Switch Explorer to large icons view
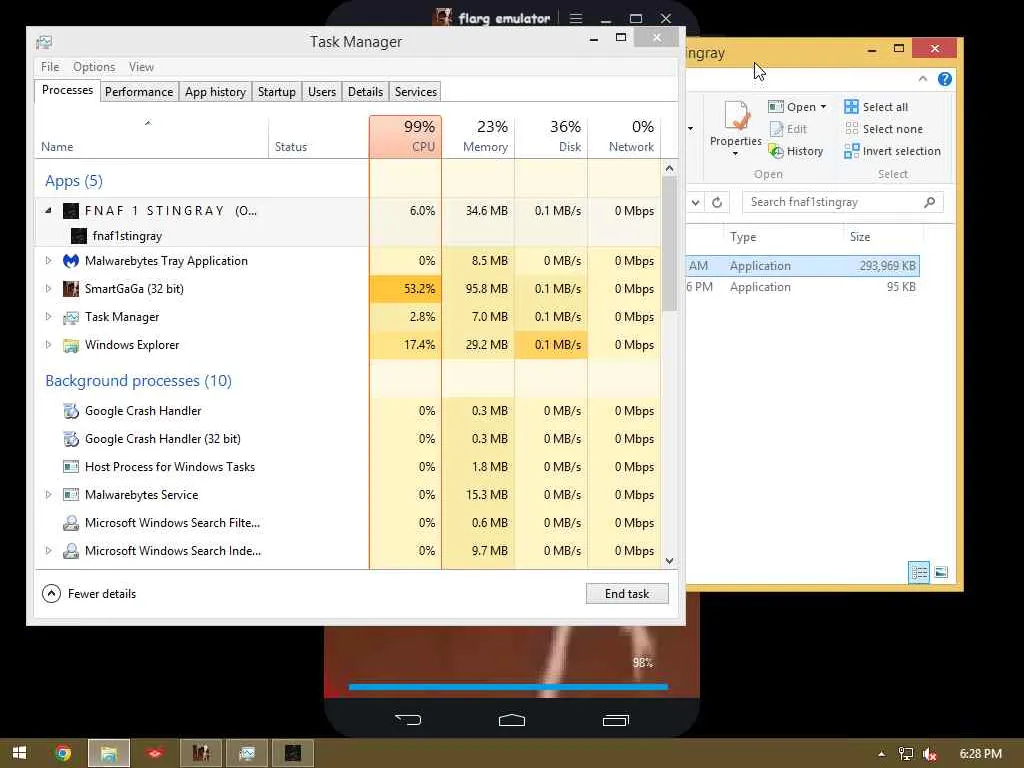 coord(941,573)
